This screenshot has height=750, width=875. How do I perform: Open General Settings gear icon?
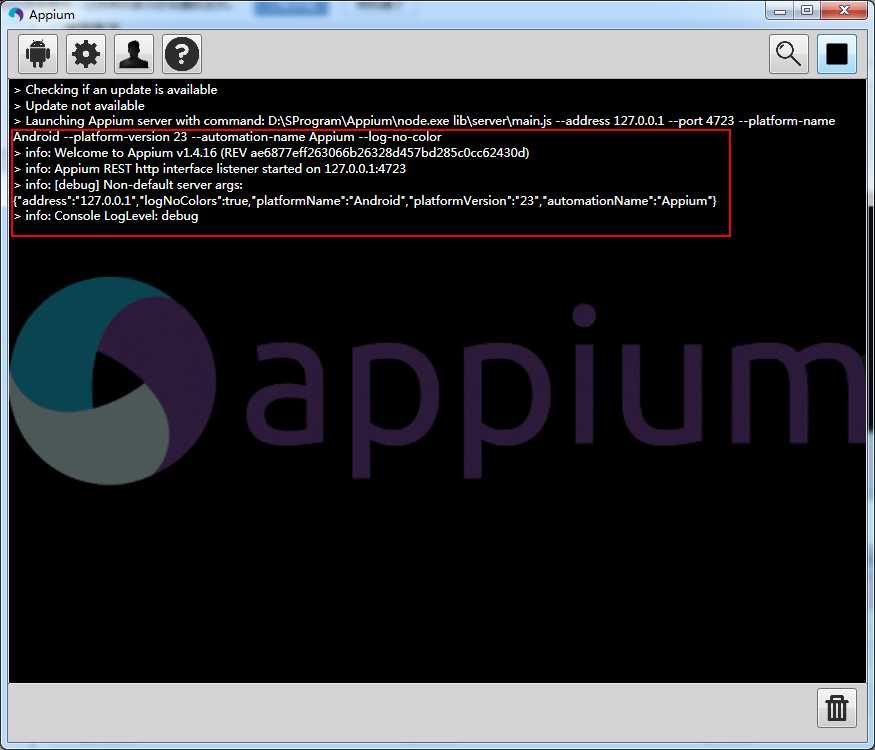[86, 54]
